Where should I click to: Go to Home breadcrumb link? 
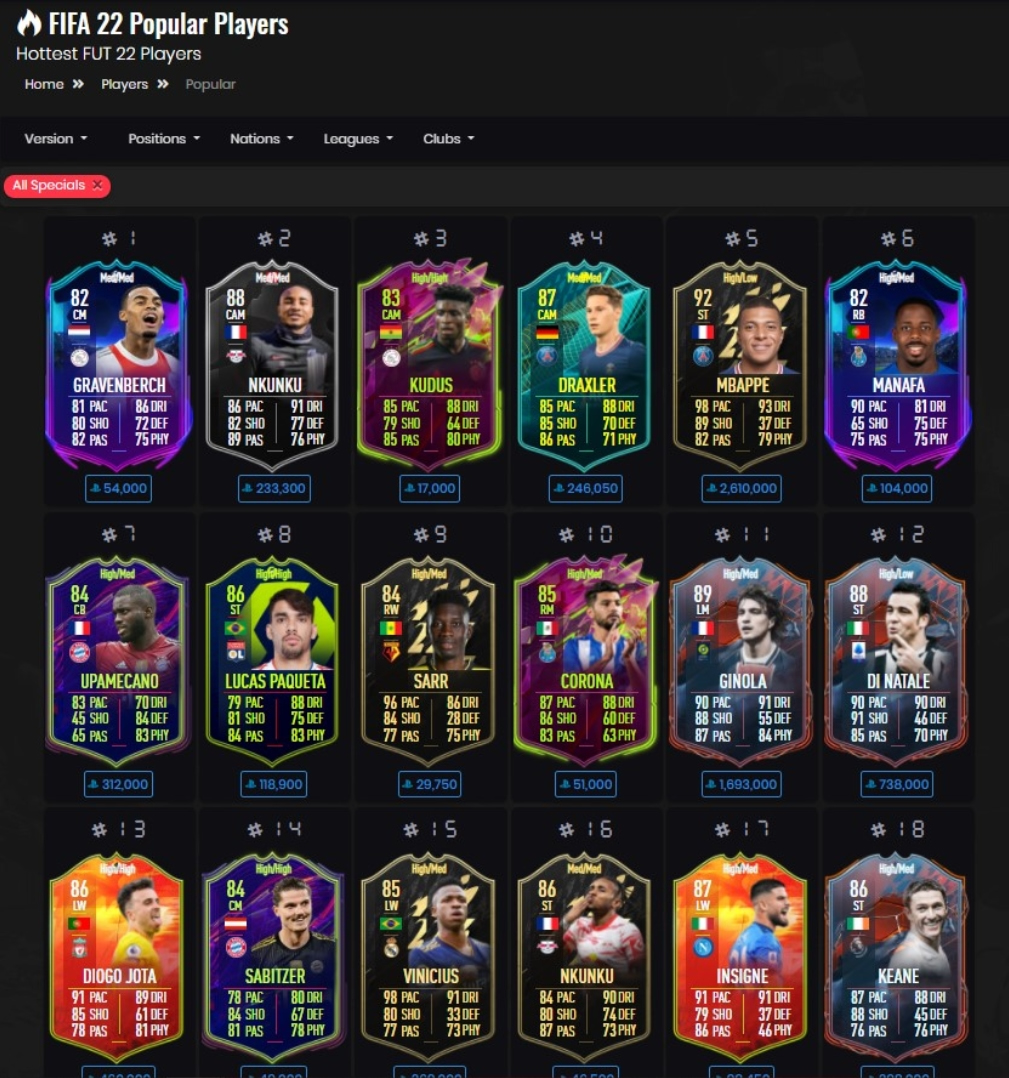tap(44, 84)
